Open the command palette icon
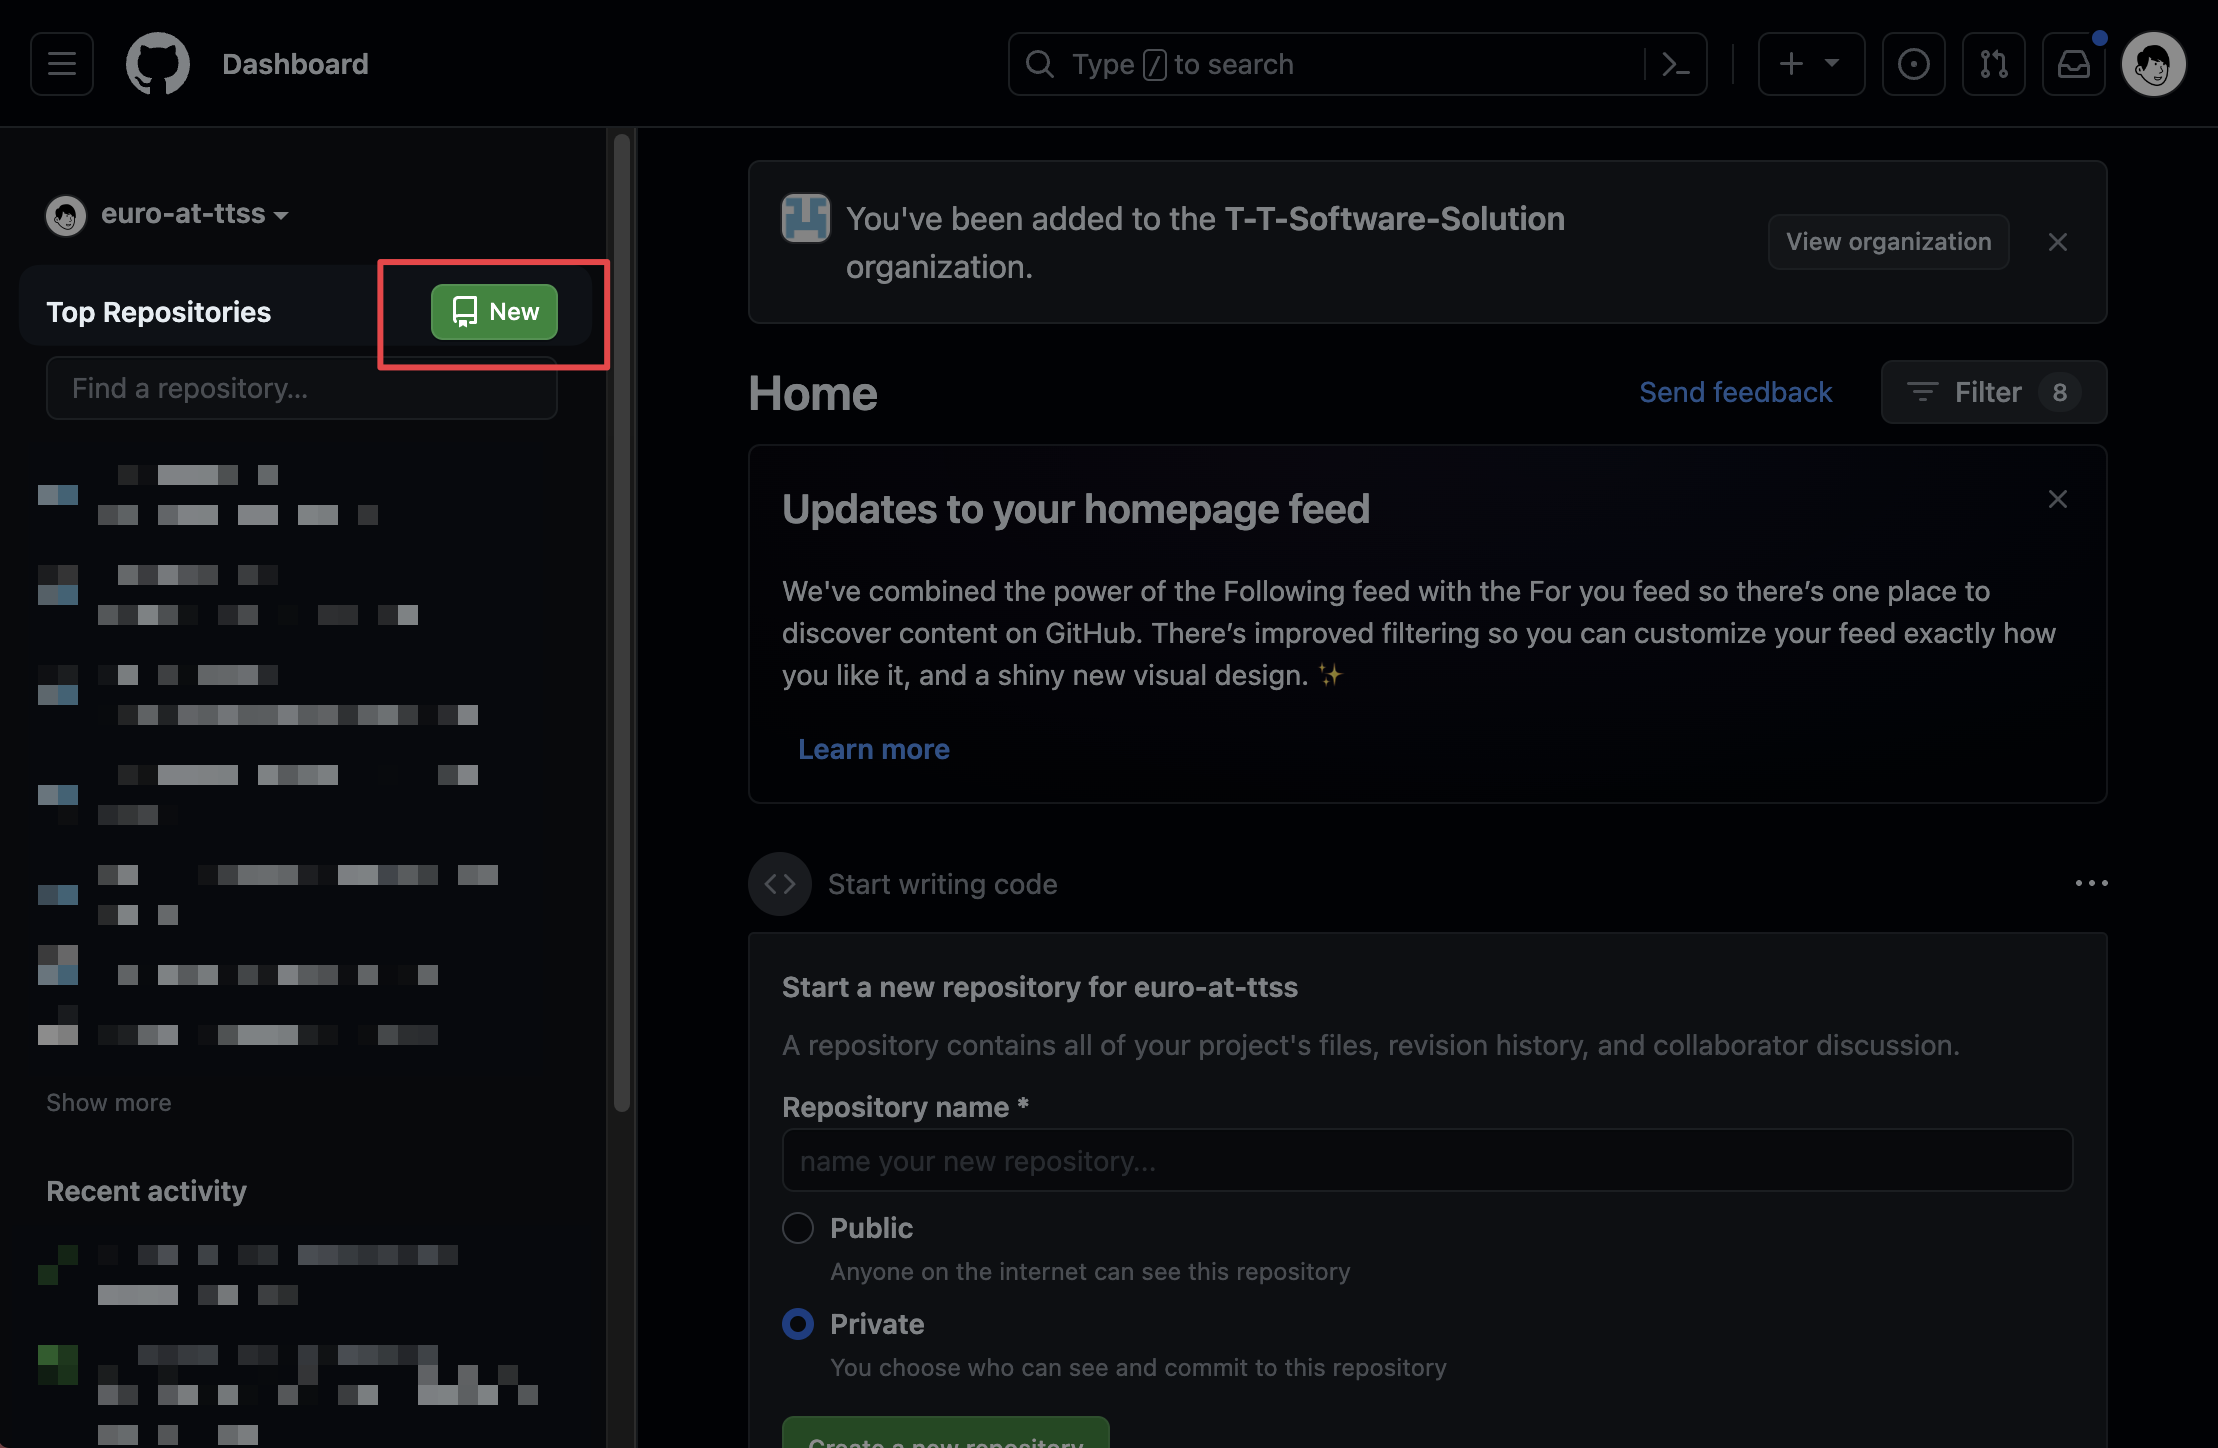 coord(1675,64)
